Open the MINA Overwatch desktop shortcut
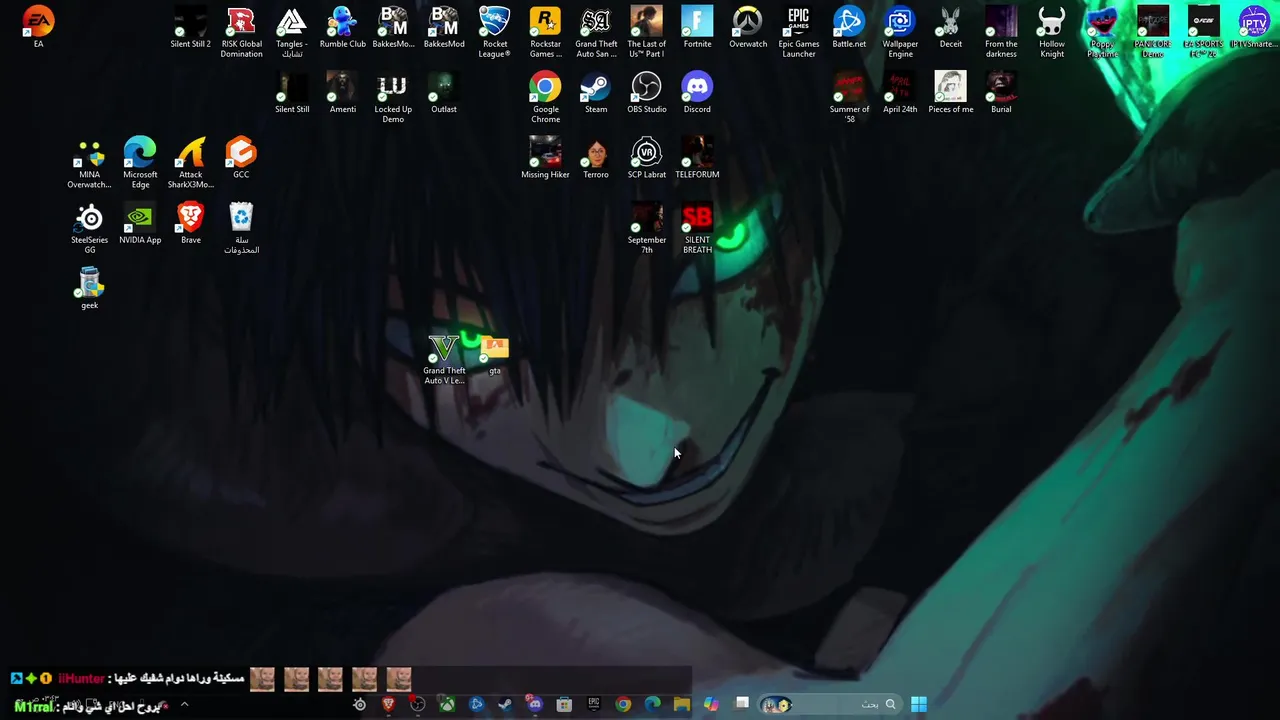Screen dimensions: 1280x720 [89, 162]
